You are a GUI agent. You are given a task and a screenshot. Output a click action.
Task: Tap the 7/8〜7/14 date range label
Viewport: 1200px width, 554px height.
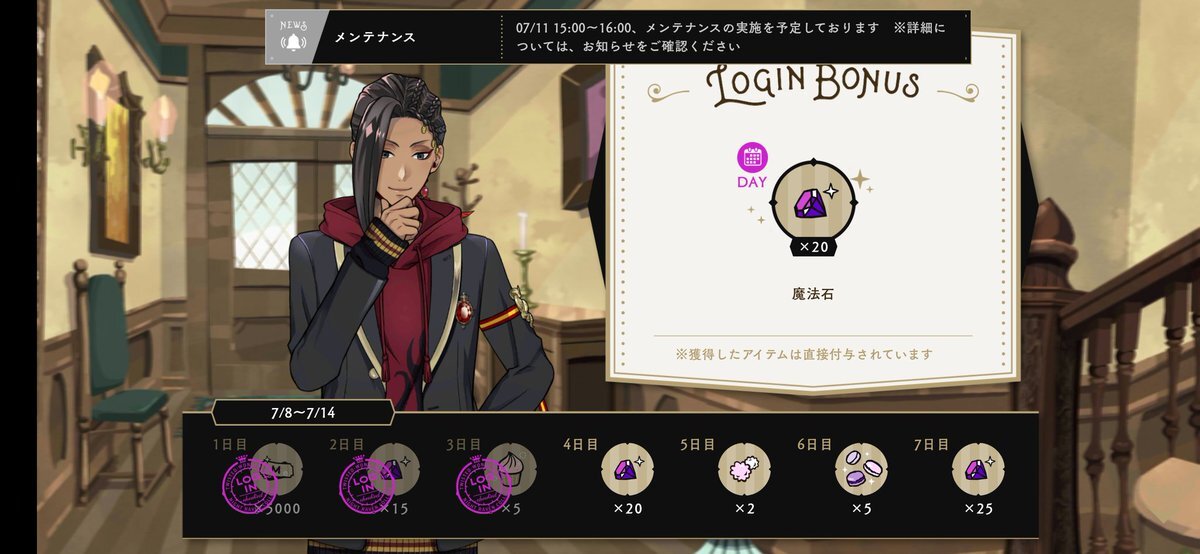(x=303, y=412)
